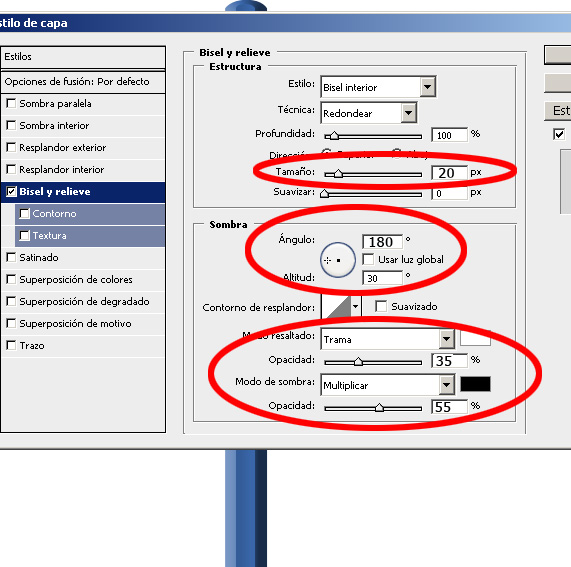This screenshot has height=567, width=571.
Task: Click shadow Opacidad field showing 55
Action: point(449,406)
